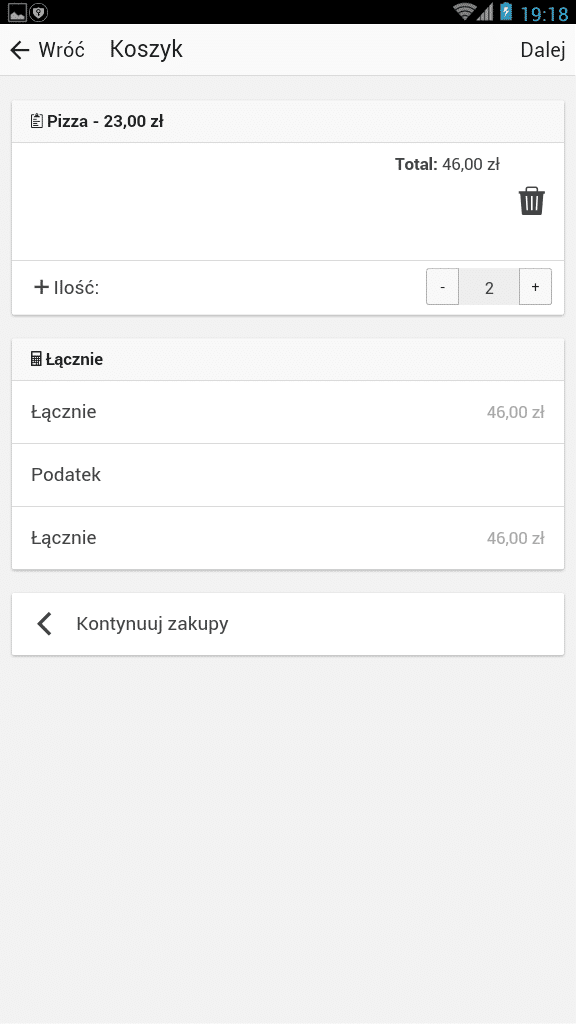Tap the clipboard icon beside Pizza
This screenshot has width=576, height=1024.
pos(37,121)
